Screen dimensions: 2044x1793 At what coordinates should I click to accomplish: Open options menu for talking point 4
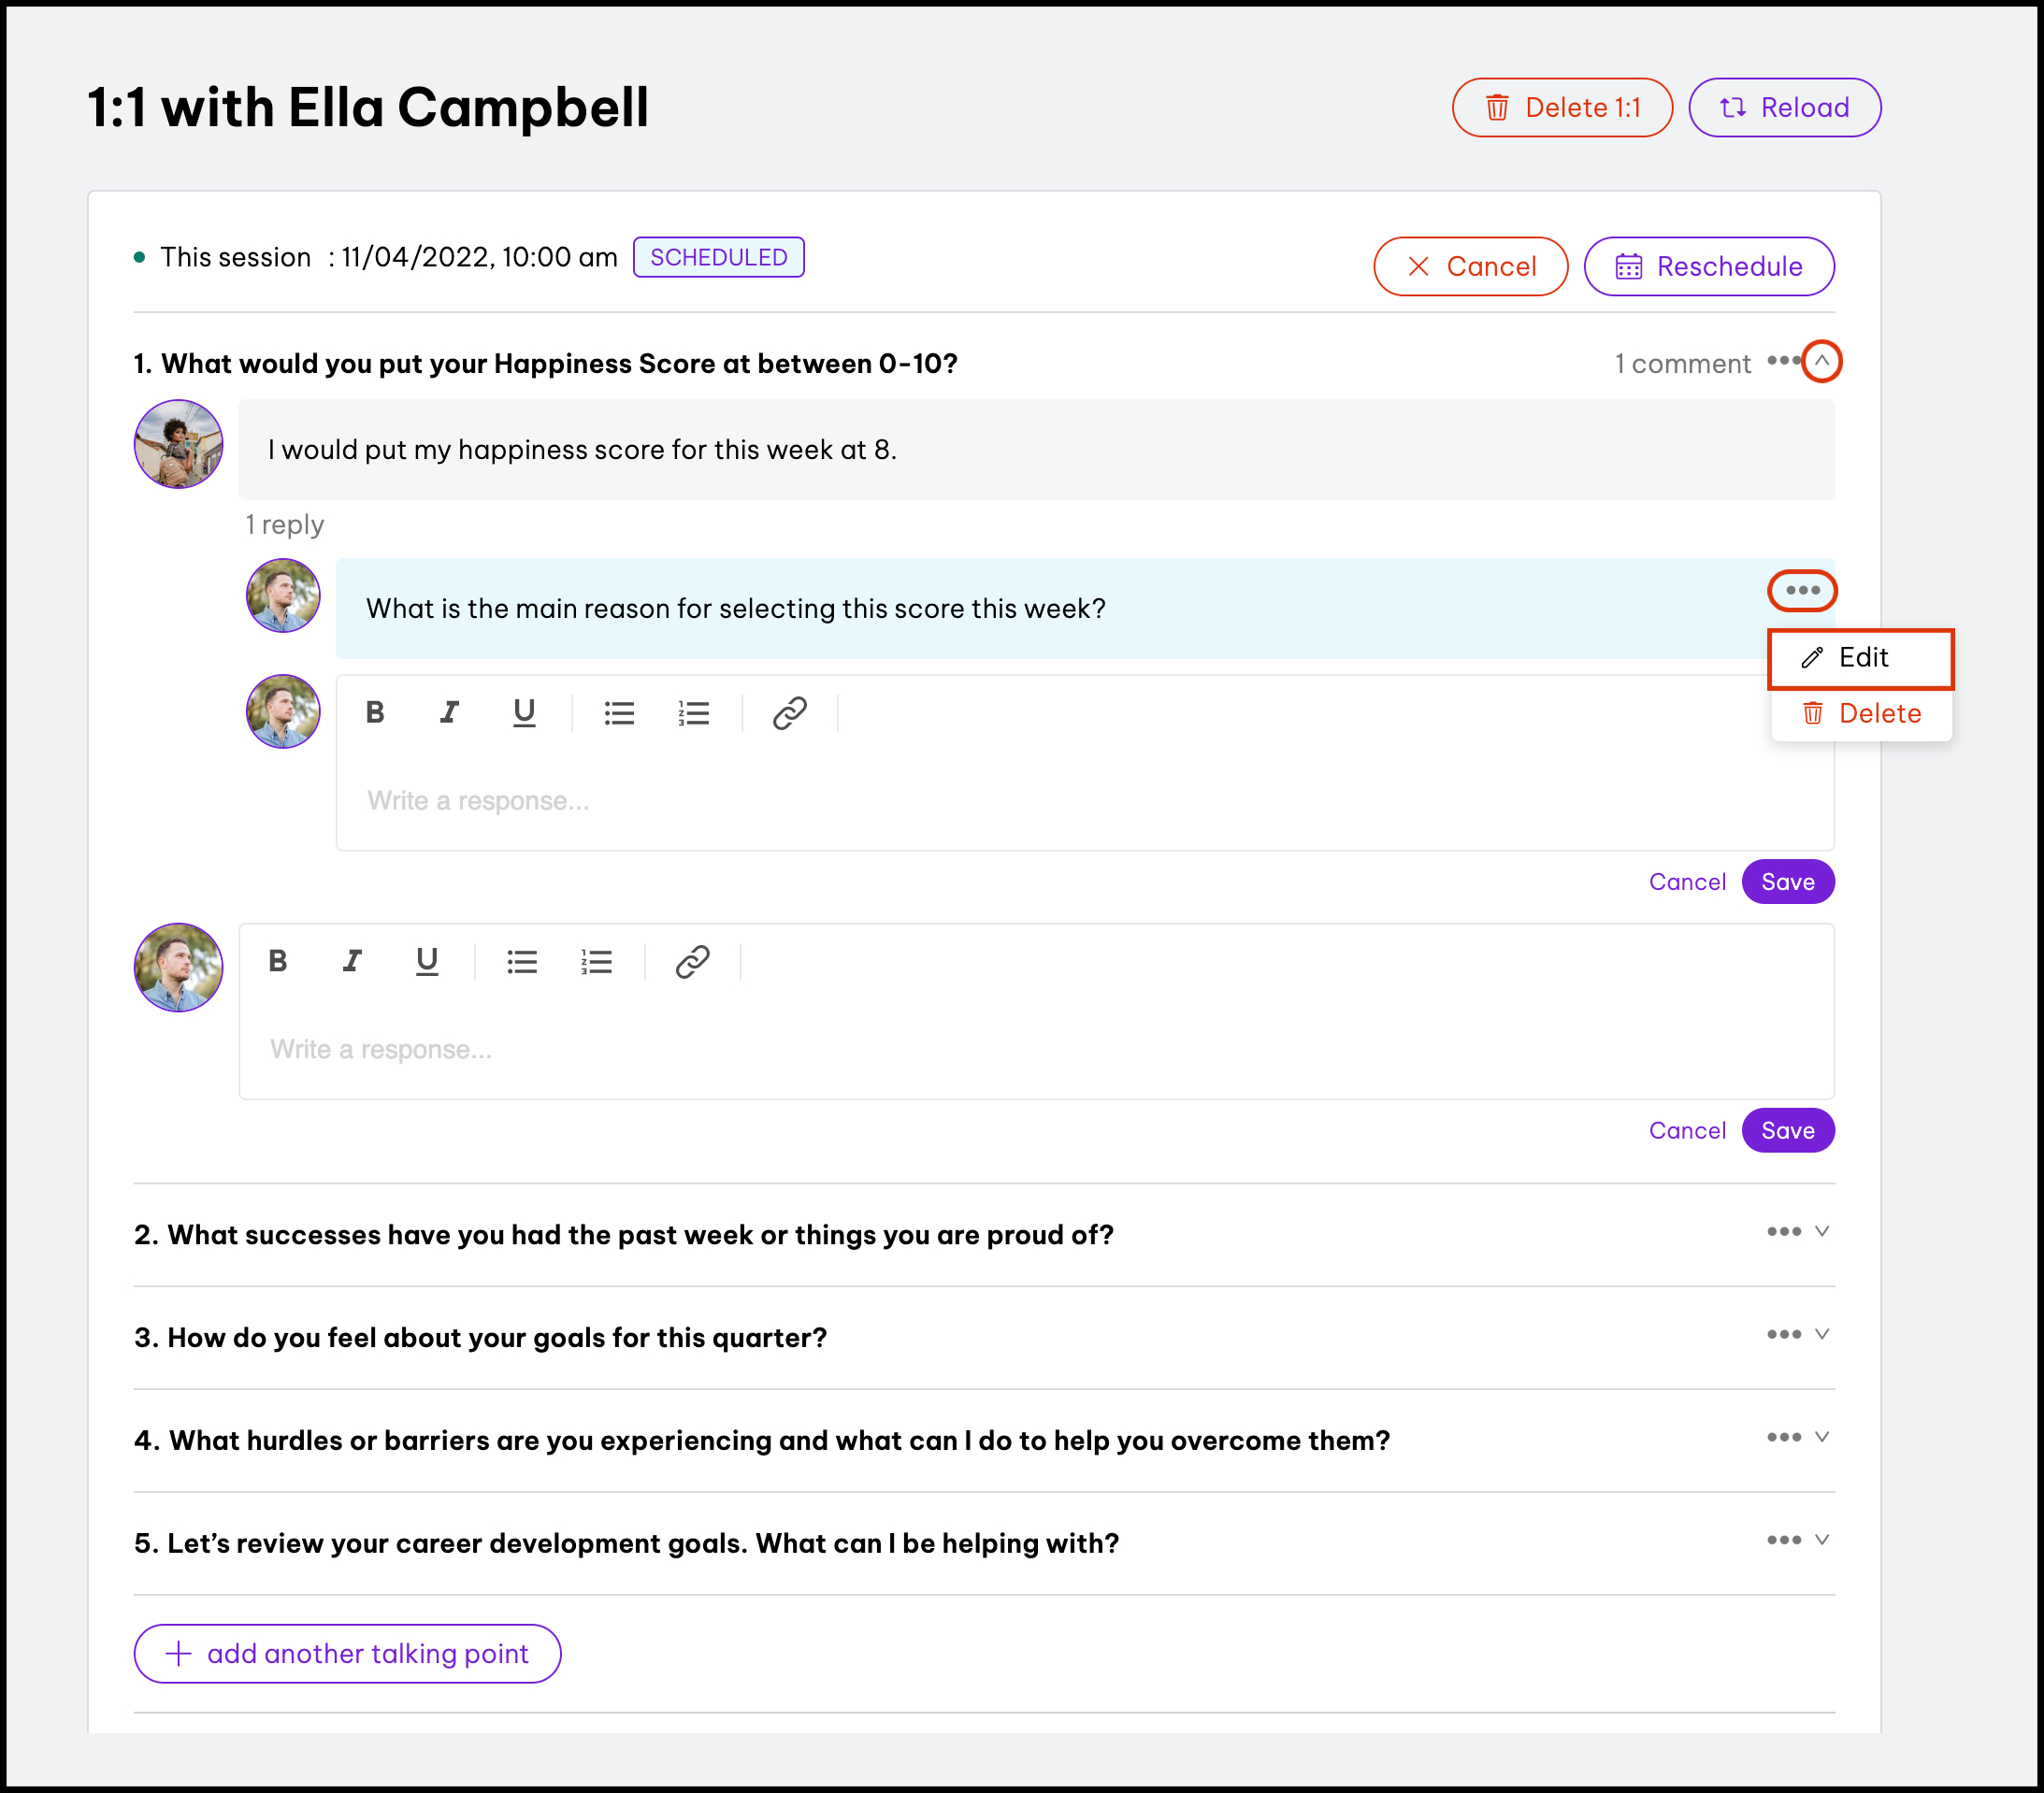(x=1783, y=1438)
